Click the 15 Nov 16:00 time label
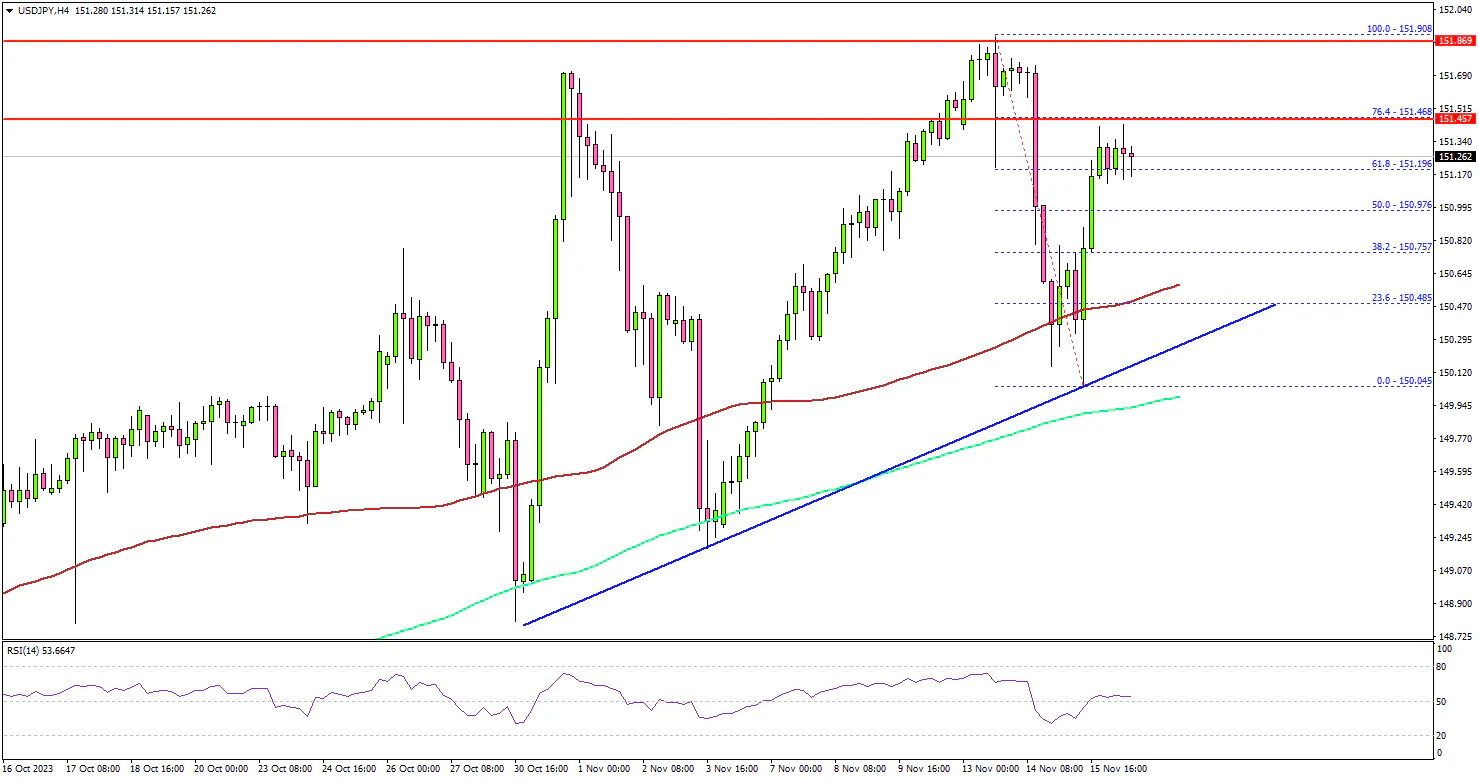 pyautogui.click(x=1119, y=769)
